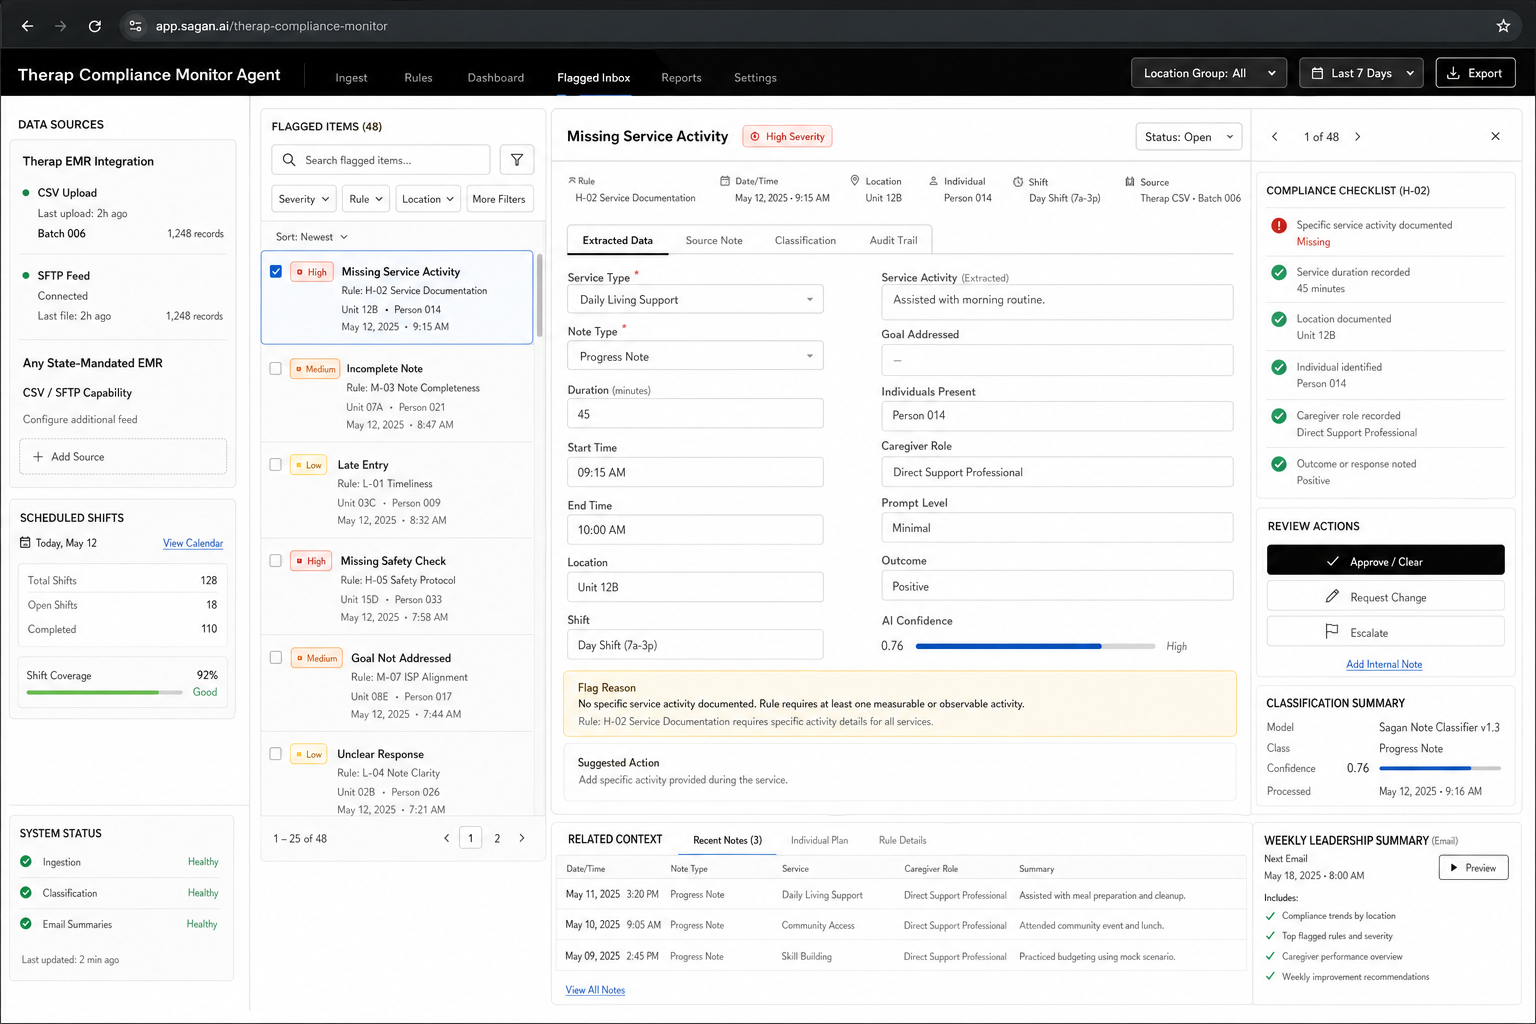The width and height of the screenshot is (1536, 1024).
Task: Open the Rule filter dropdown
Action: click(x=366, y=199)
